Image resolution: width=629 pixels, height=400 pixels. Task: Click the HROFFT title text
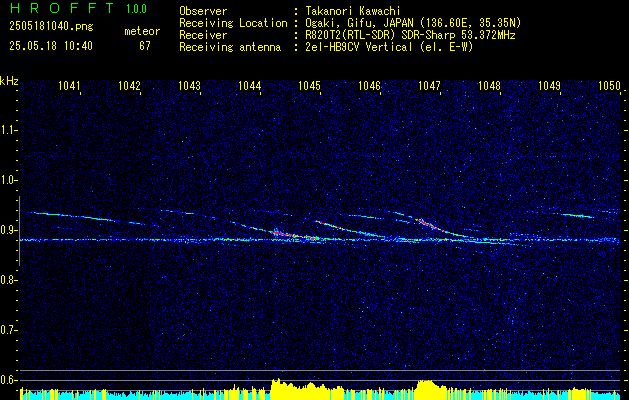click(x=63, y=8)
